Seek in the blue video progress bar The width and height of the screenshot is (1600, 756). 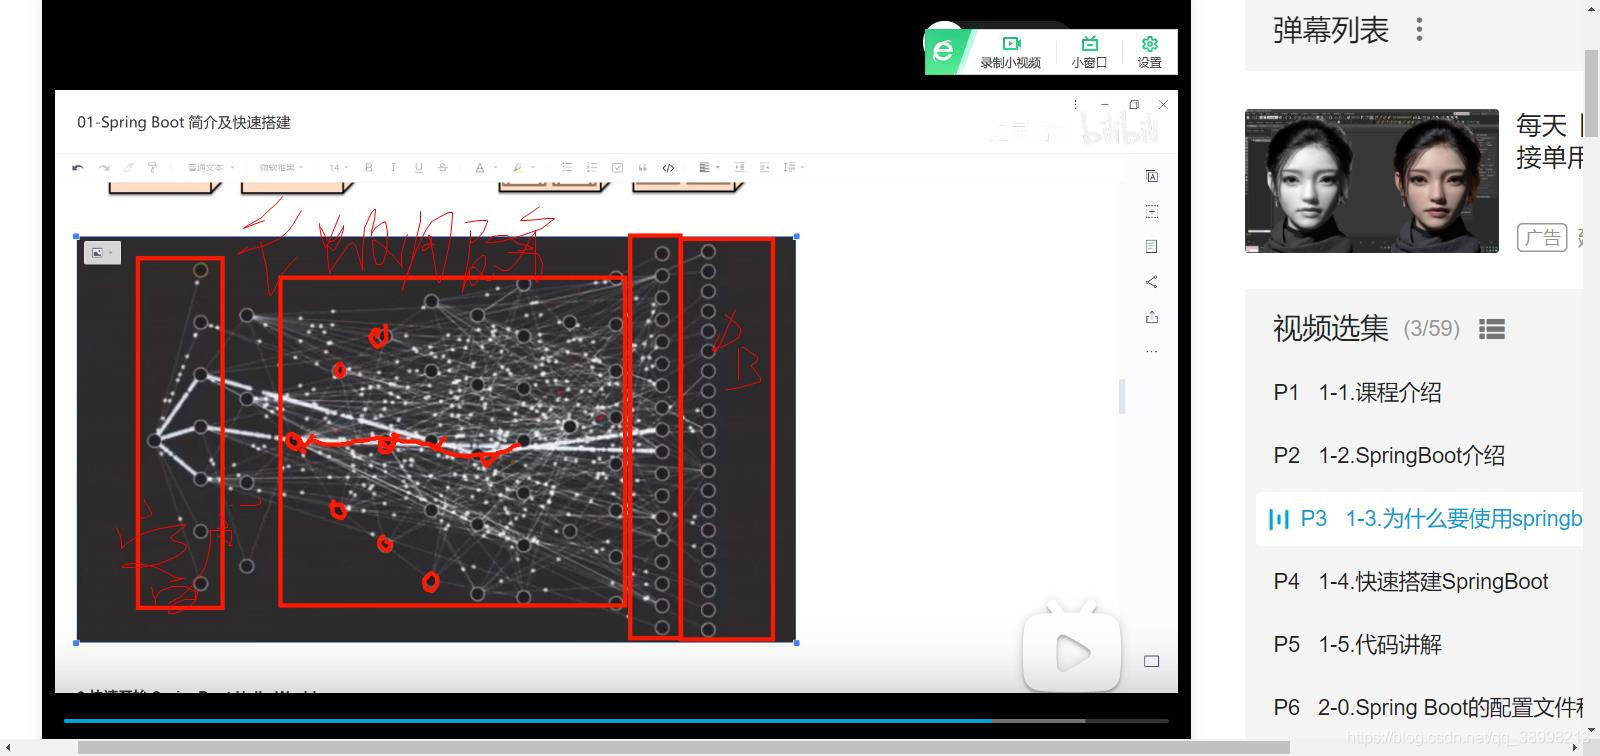(616, 720)
